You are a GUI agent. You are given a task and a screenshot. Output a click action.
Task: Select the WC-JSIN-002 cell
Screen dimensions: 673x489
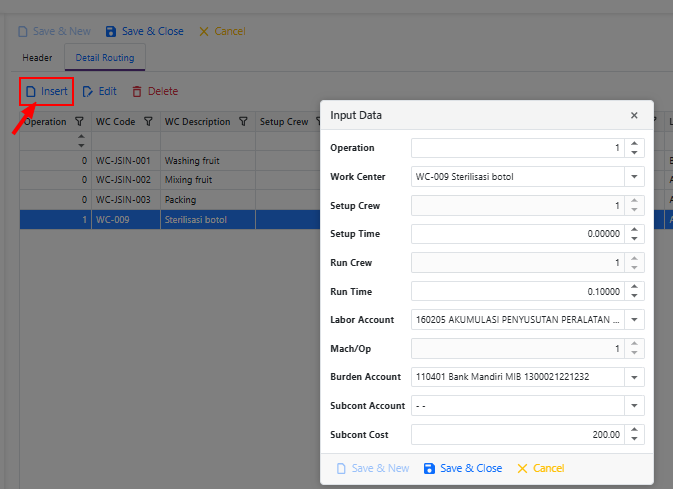point(125,179)
